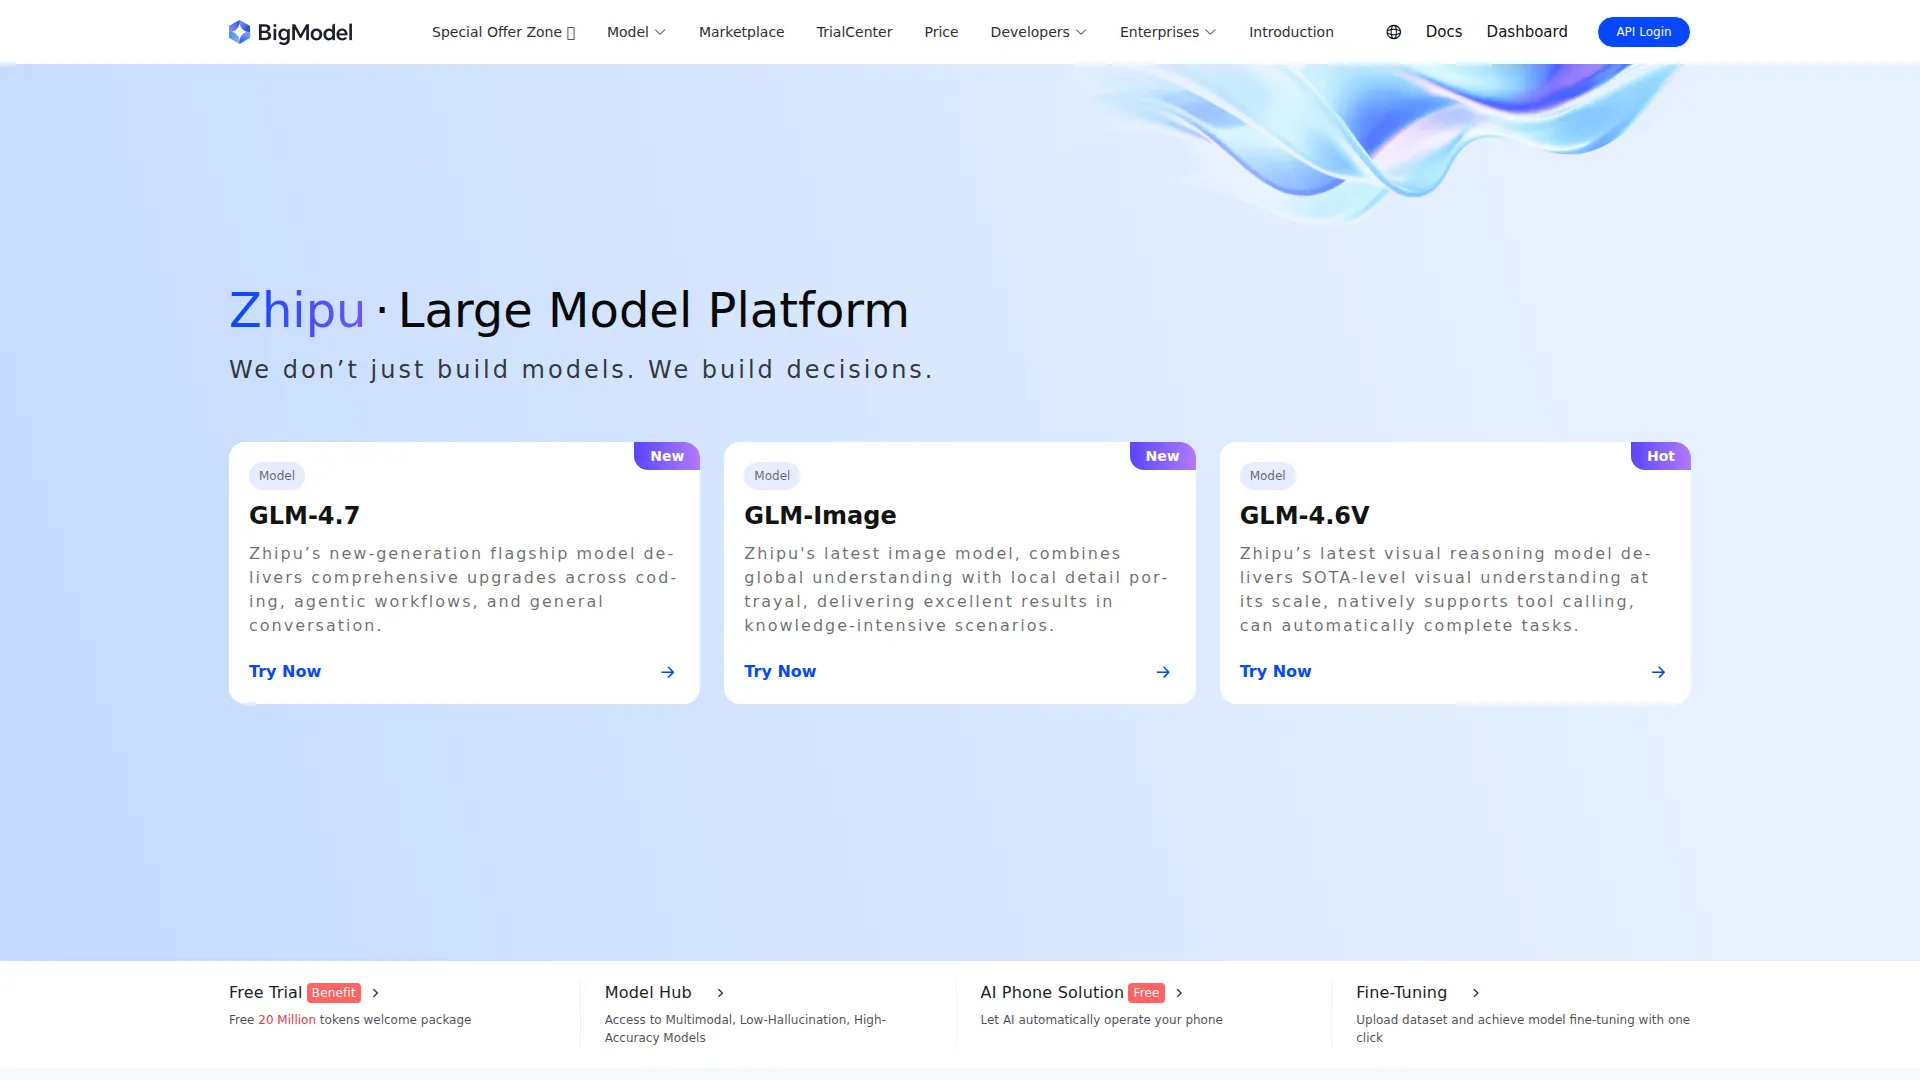Click the chevron beside AI Phone Solution
Viewport: 1920px width, 1080px height.
pos(1179,993)
